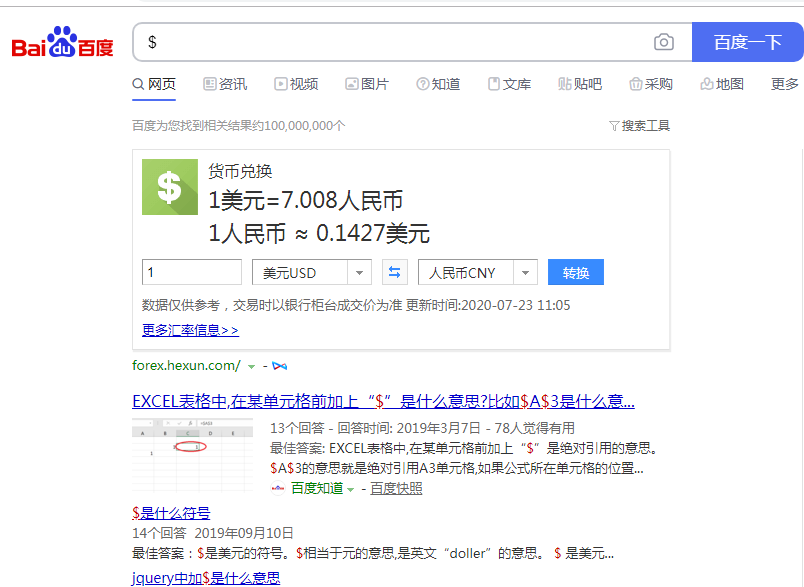Click the 转换 convert button
The width and height of the screenshot is (804, 587).
[576, 272]
